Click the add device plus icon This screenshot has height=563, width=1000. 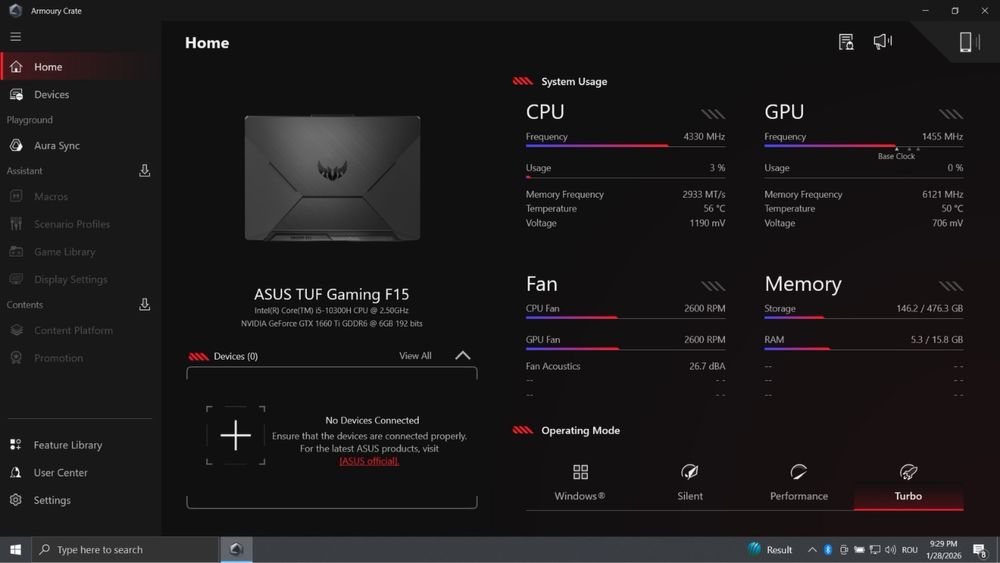235,435
